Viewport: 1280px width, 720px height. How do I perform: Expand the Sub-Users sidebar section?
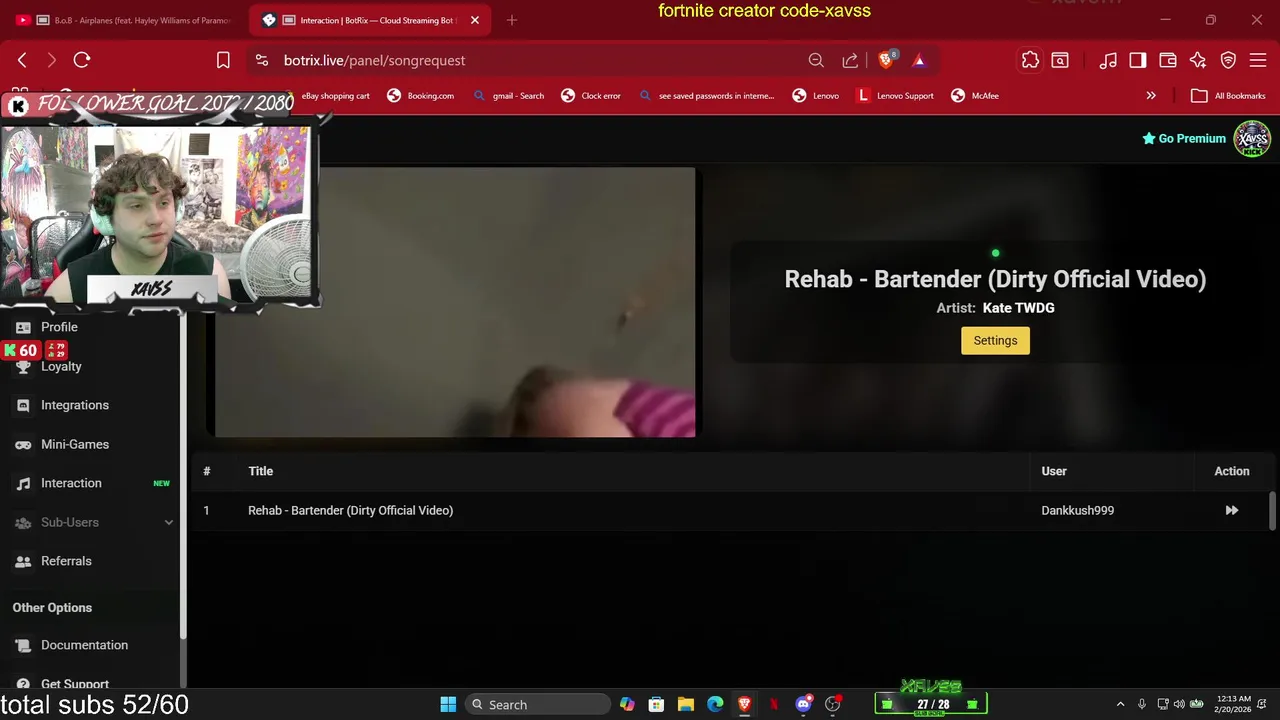[x=92, y=522]
